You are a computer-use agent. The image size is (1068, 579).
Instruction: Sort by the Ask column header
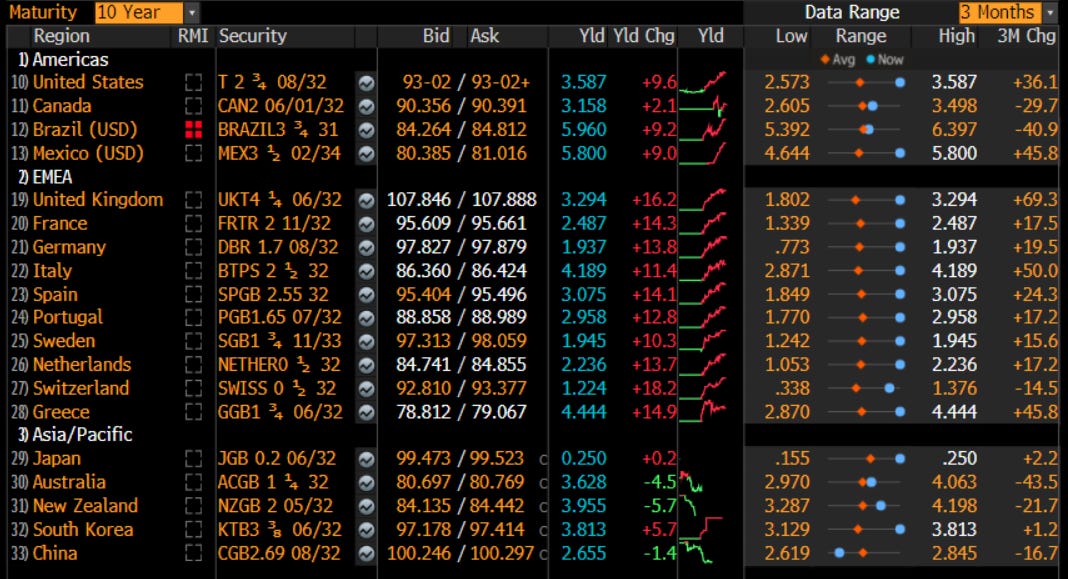click(484, 36)
